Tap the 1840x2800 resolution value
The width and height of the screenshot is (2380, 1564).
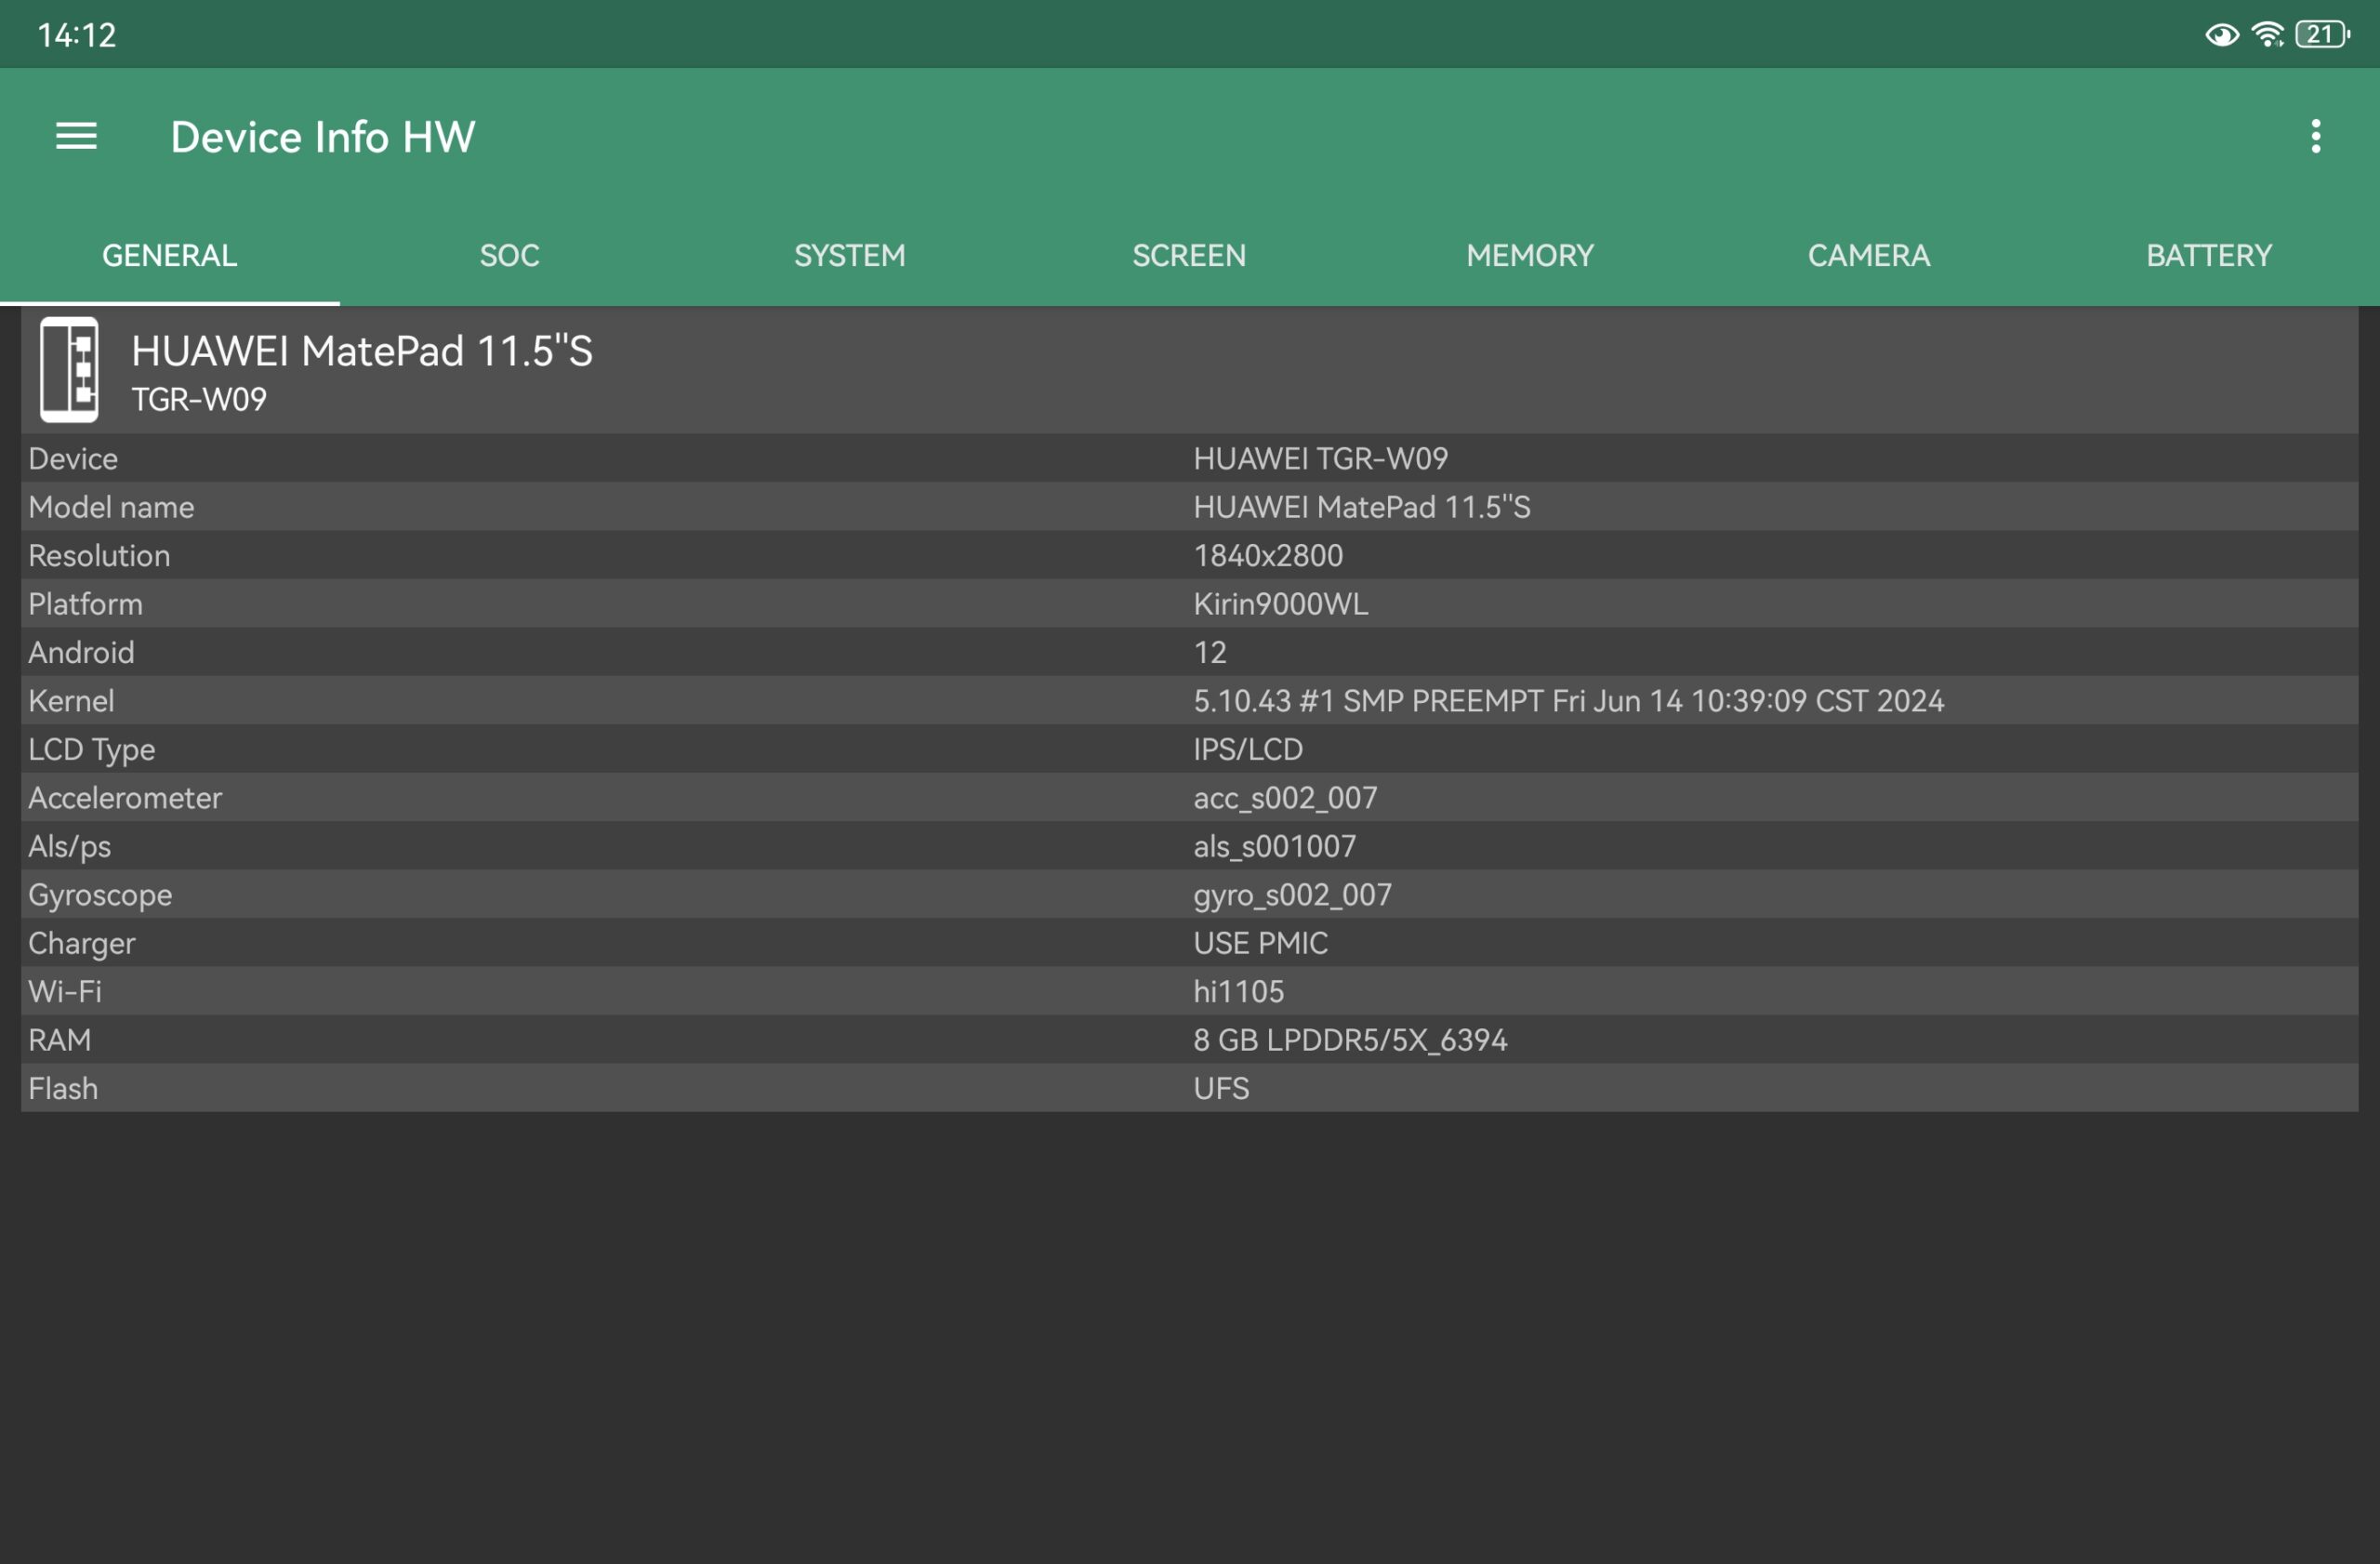pos(1268,556)
